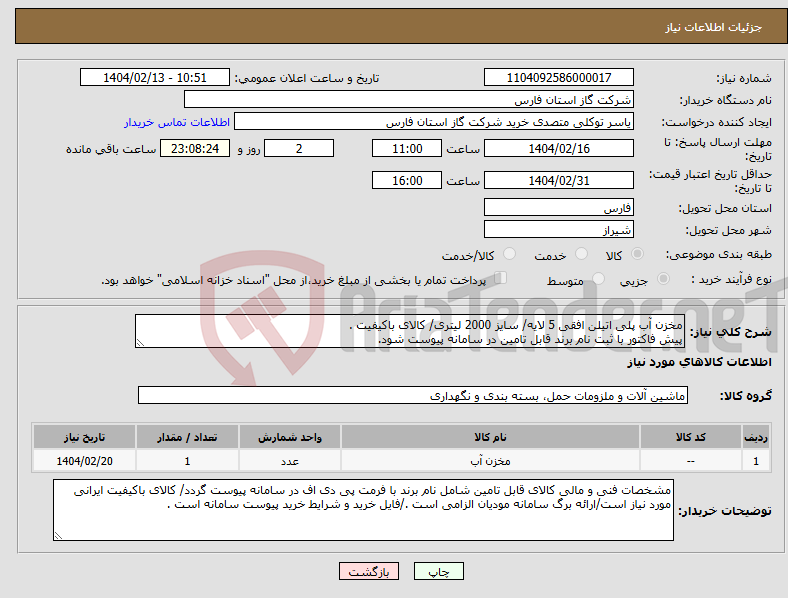Click the price validity date 1404/02/31

(559, 180)
